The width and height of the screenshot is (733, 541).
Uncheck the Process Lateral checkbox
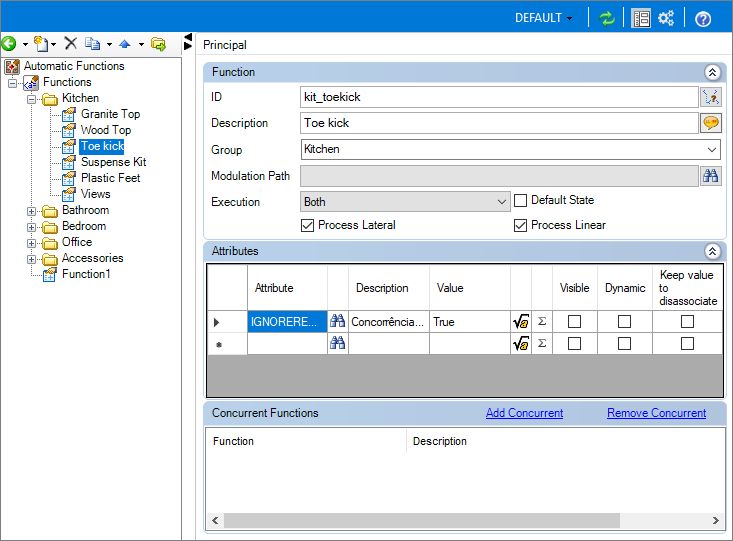point(307,225)
